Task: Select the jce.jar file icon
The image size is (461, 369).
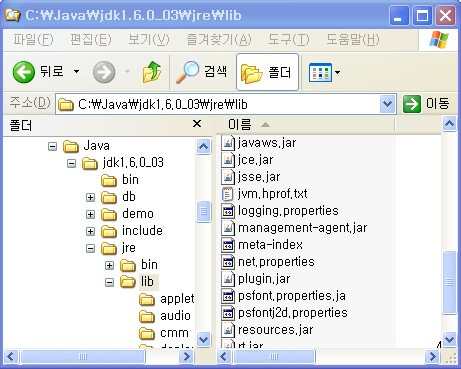Action: coord(228,160)
